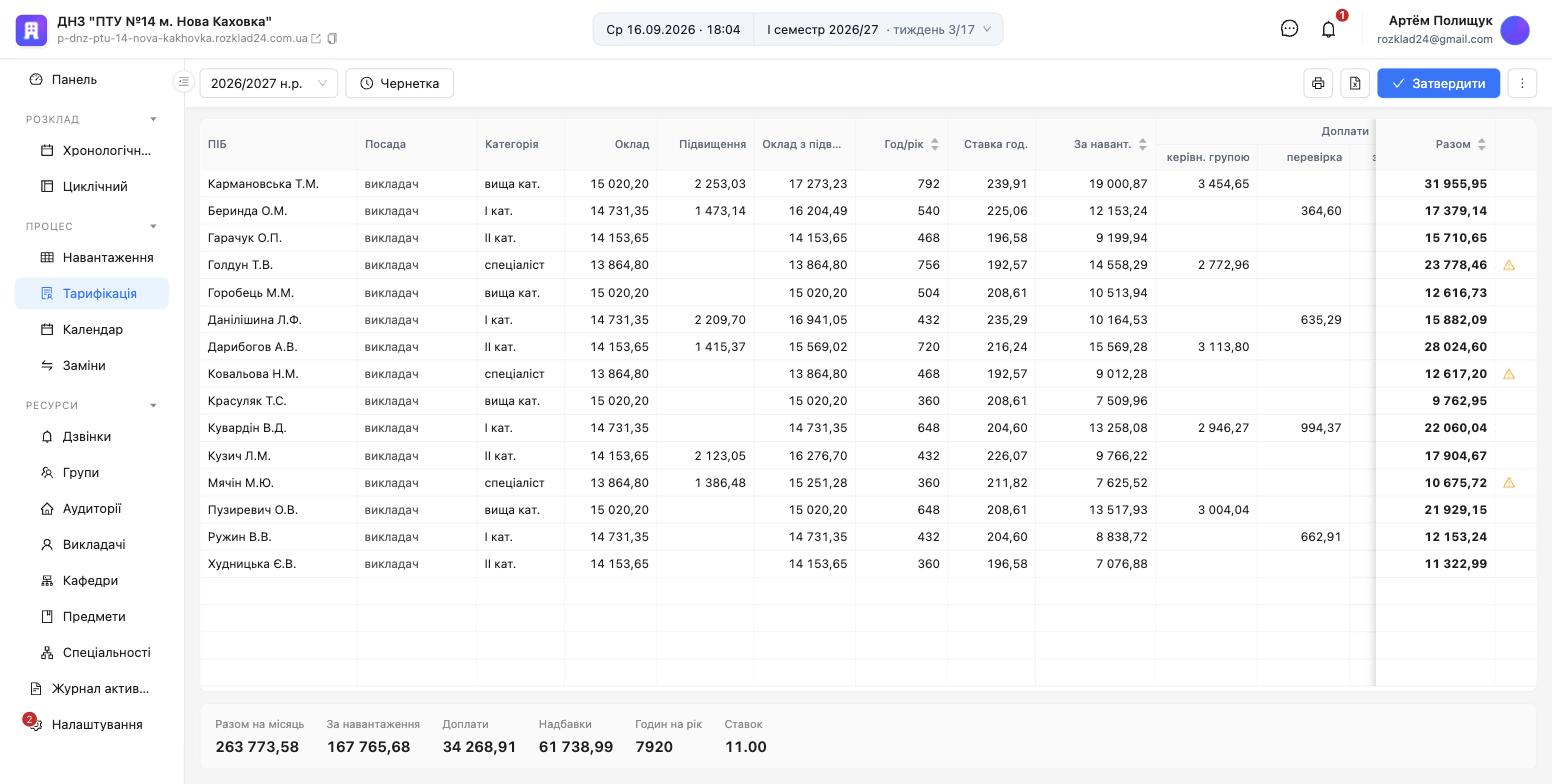
Task: Collapse the РОЗКЛАД sidebar section
Action: point(153,119)
